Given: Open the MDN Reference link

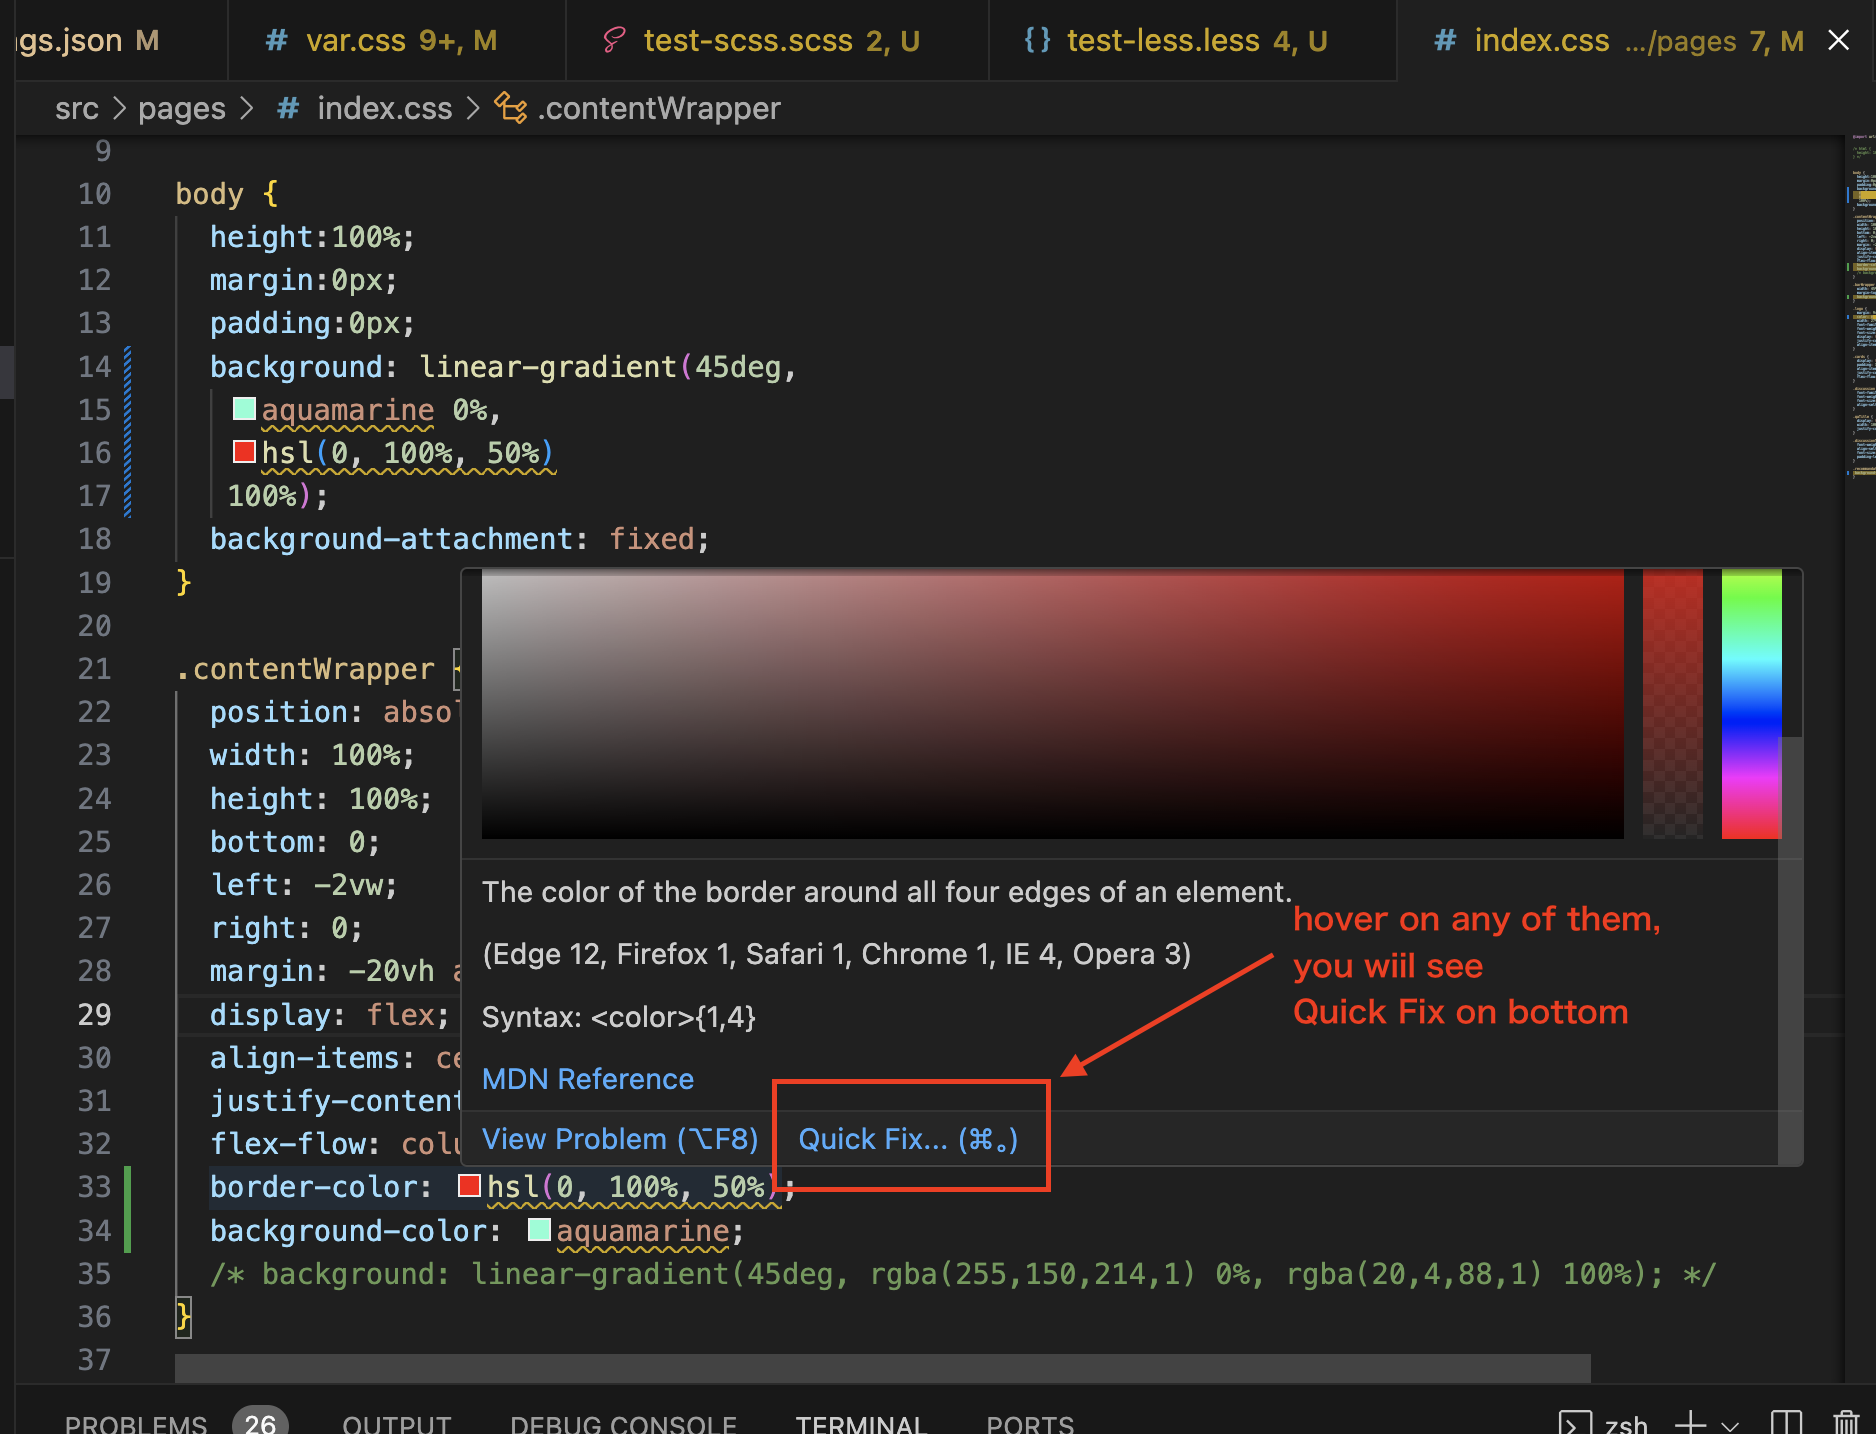Looking at the screenshot, I should point(588,1079).
